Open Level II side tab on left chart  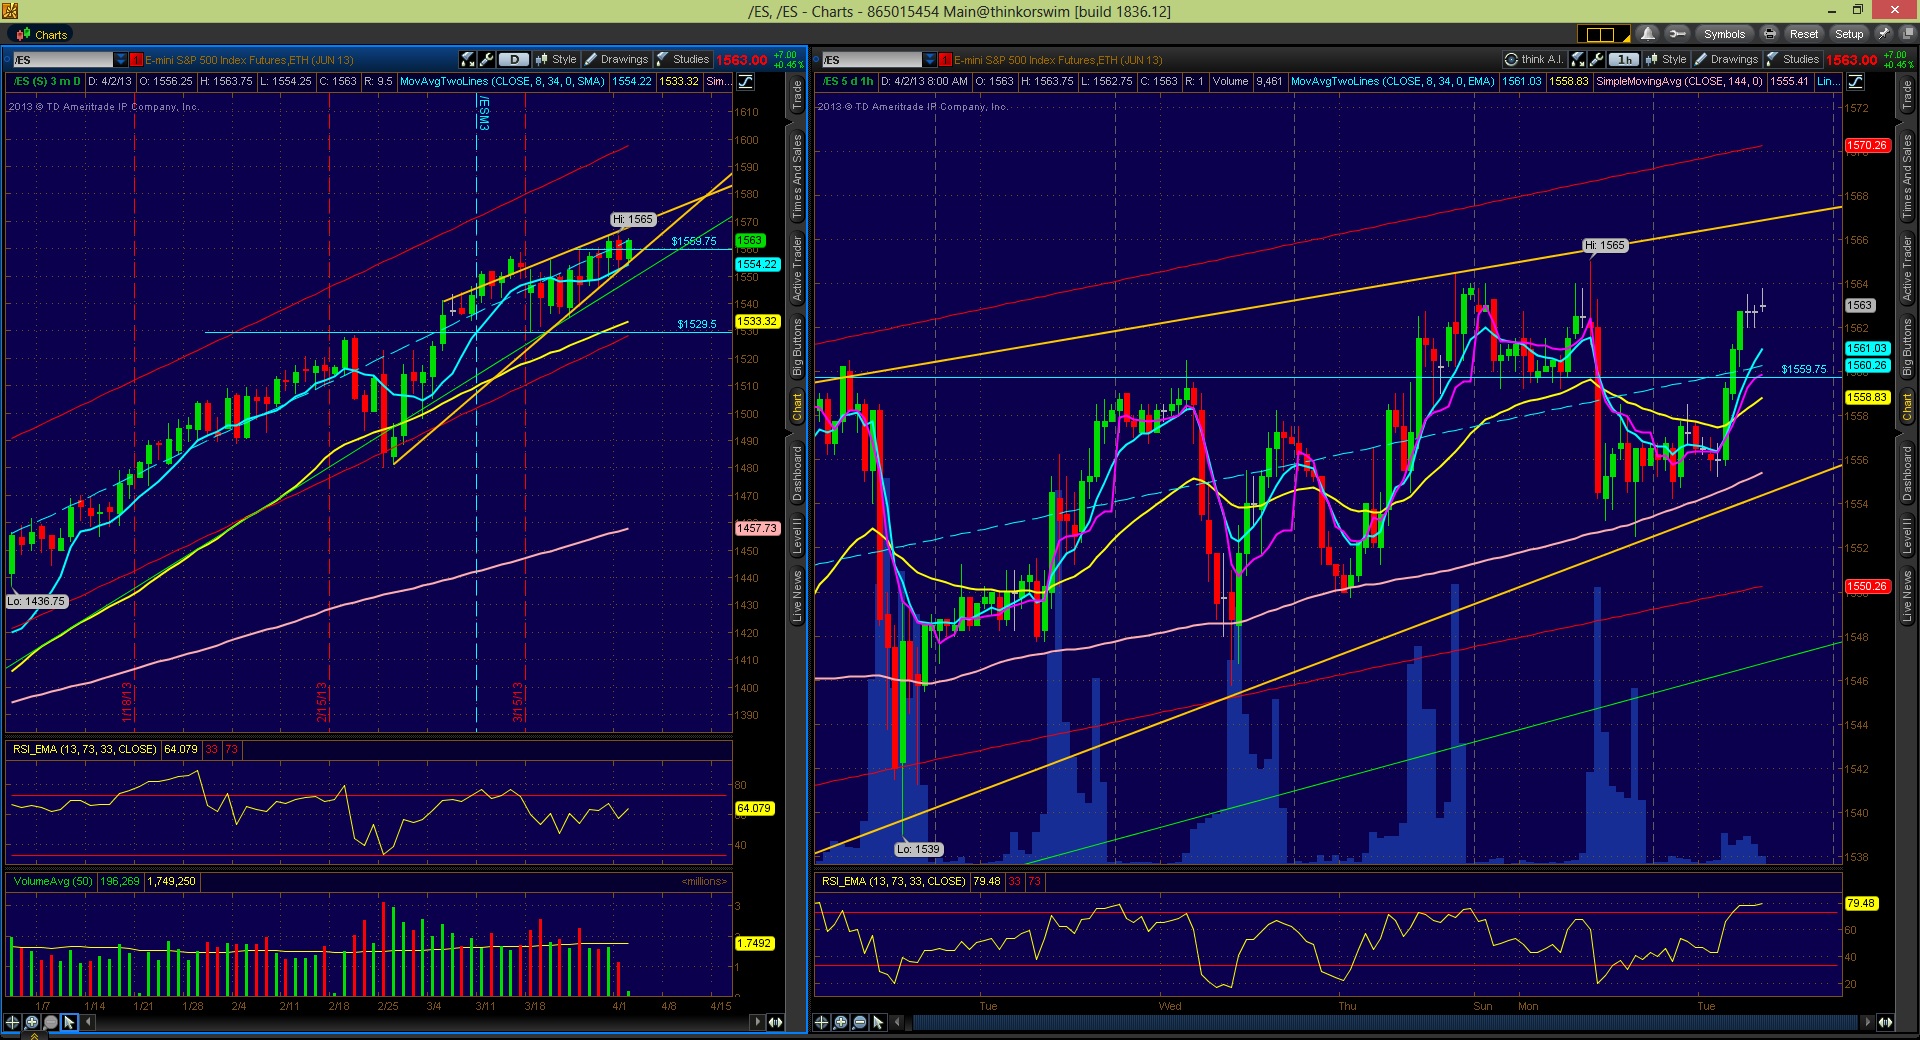[797, 536]
